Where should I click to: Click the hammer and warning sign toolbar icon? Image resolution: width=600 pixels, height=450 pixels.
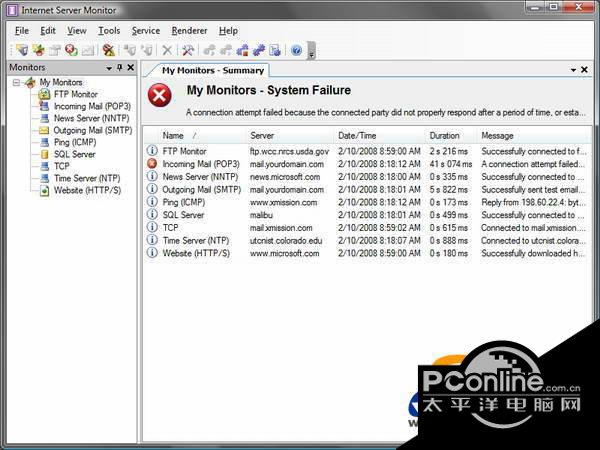pyautogui.click(x=109, y=50)
